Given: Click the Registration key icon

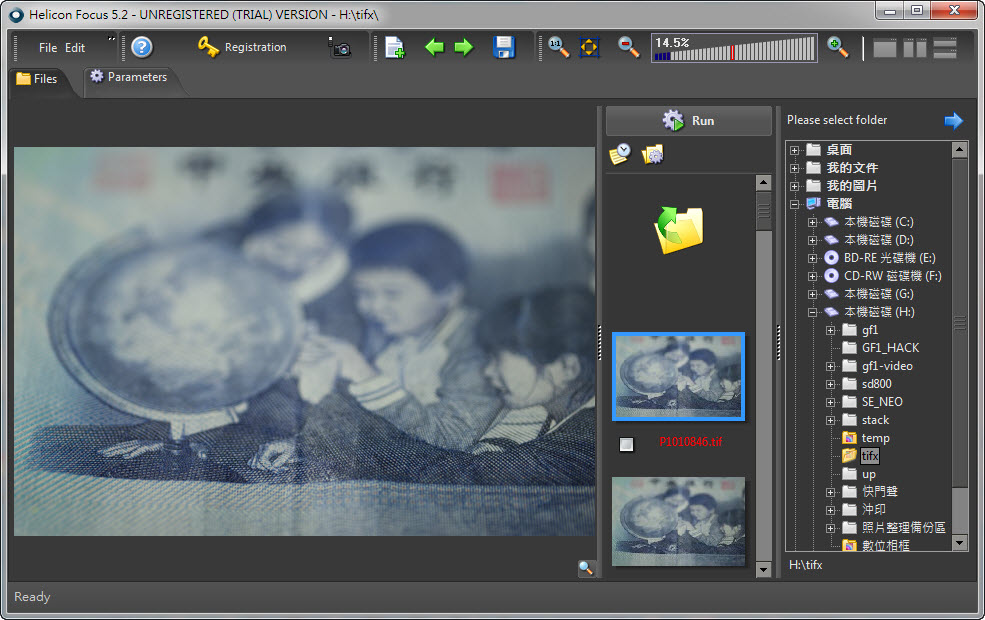Looking at the screenshot, I should point(208,47).
